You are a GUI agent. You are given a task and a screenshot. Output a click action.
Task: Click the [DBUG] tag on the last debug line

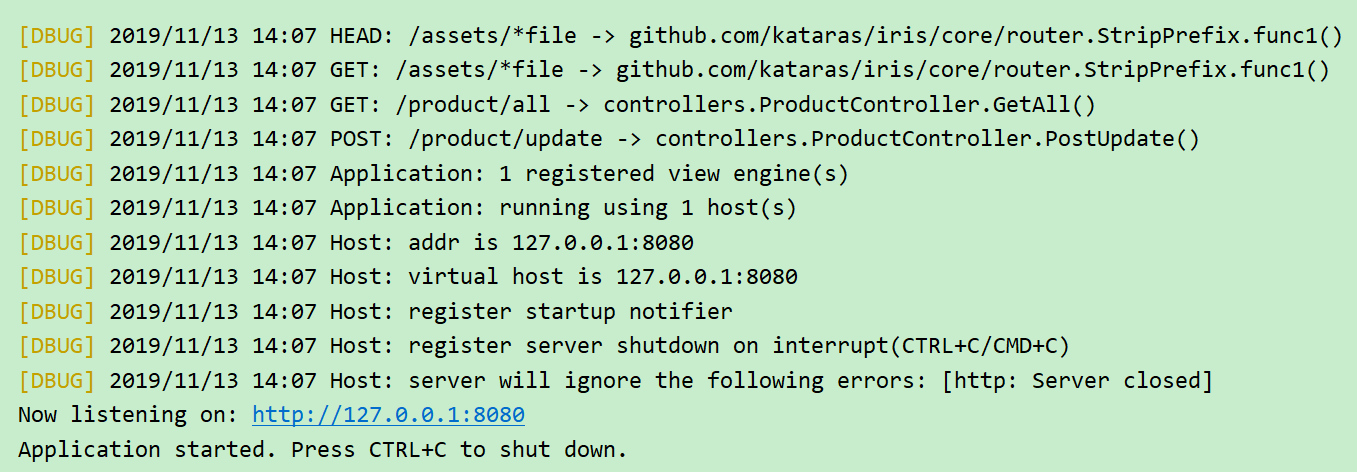[x=56, y=381]
